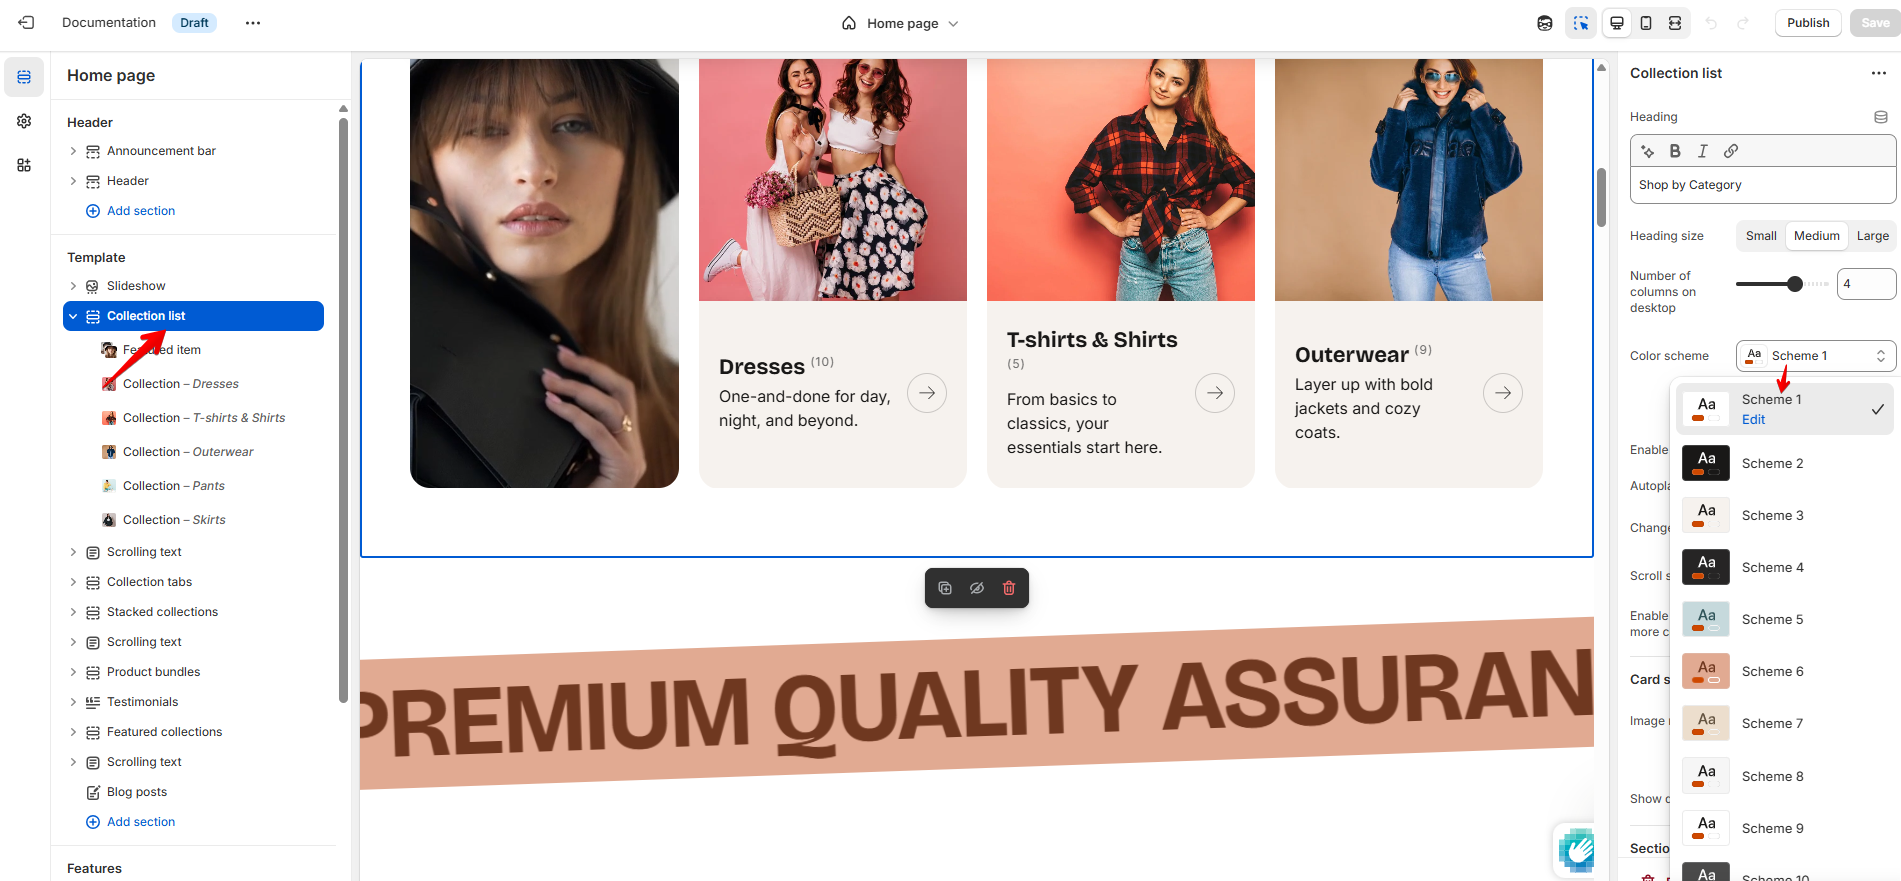The width and height of the screenshot is (1901, 881).
Task: Apply italic formatting to heading
Action: click(x=1703, y=151)
